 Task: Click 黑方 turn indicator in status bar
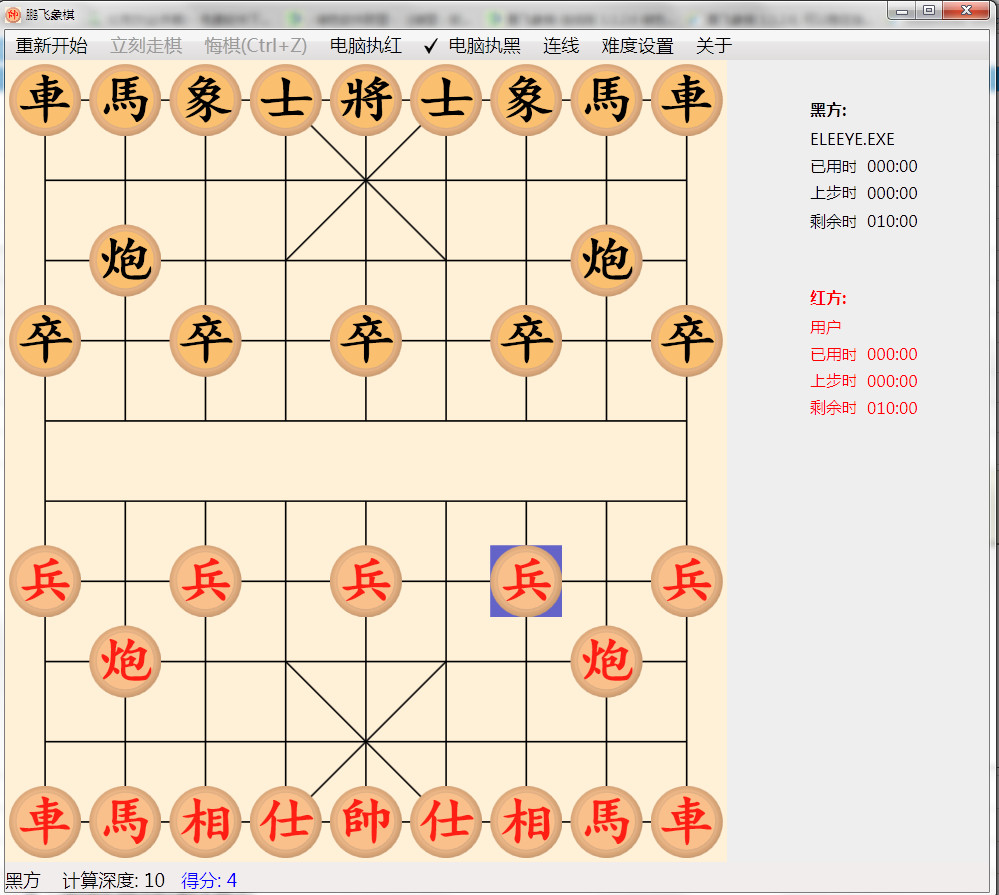(22, 880)
